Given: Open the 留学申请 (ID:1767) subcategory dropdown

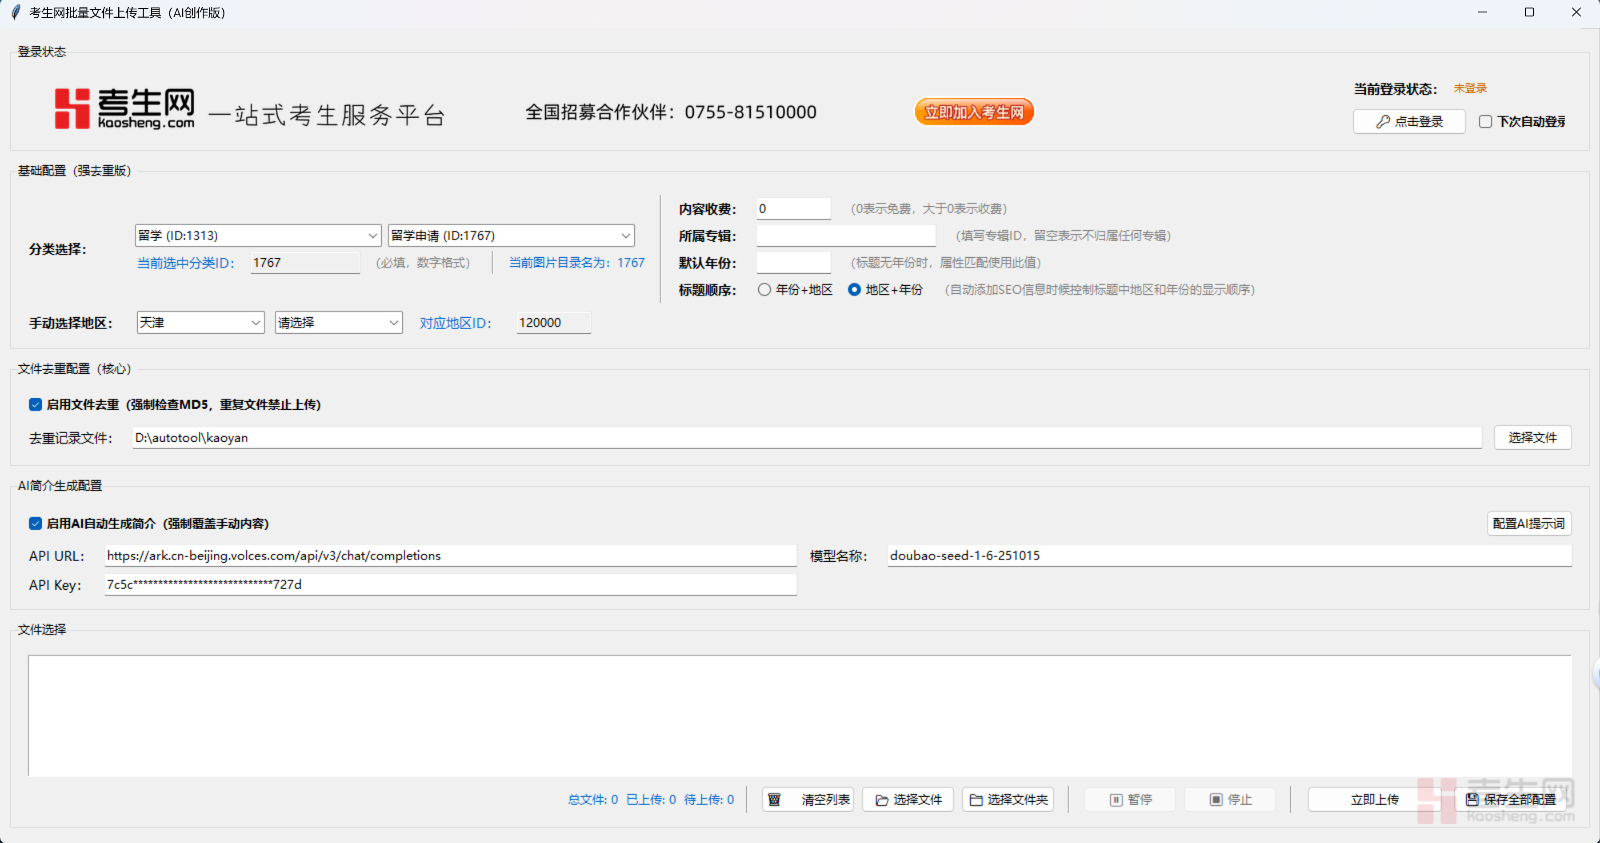Looking at the screenshot, I should (511, 236).
